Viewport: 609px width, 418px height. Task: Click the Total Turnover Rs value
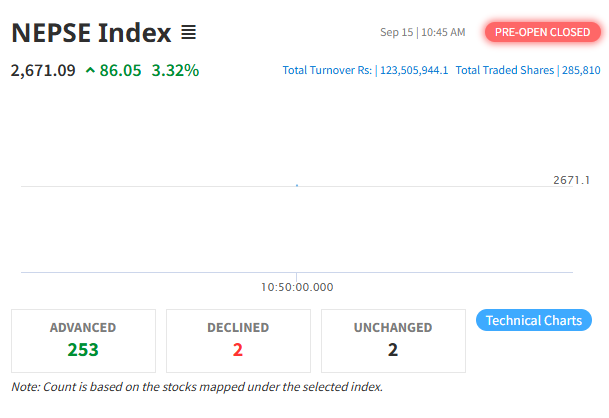point(414,70)
